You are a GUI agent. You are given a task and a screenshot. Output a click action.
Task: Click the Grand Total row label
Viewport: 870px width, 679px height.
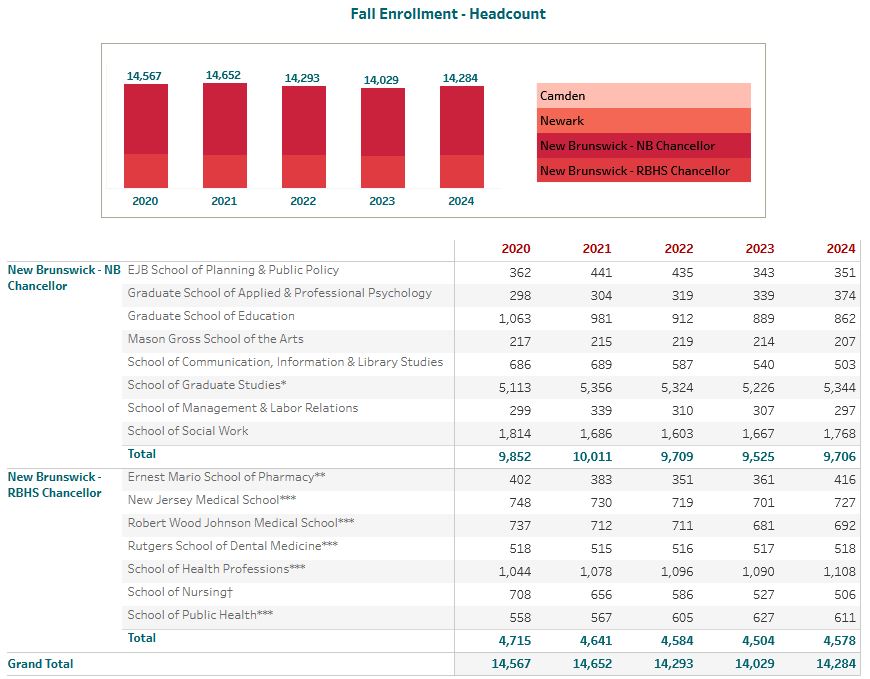click(41, 663)
